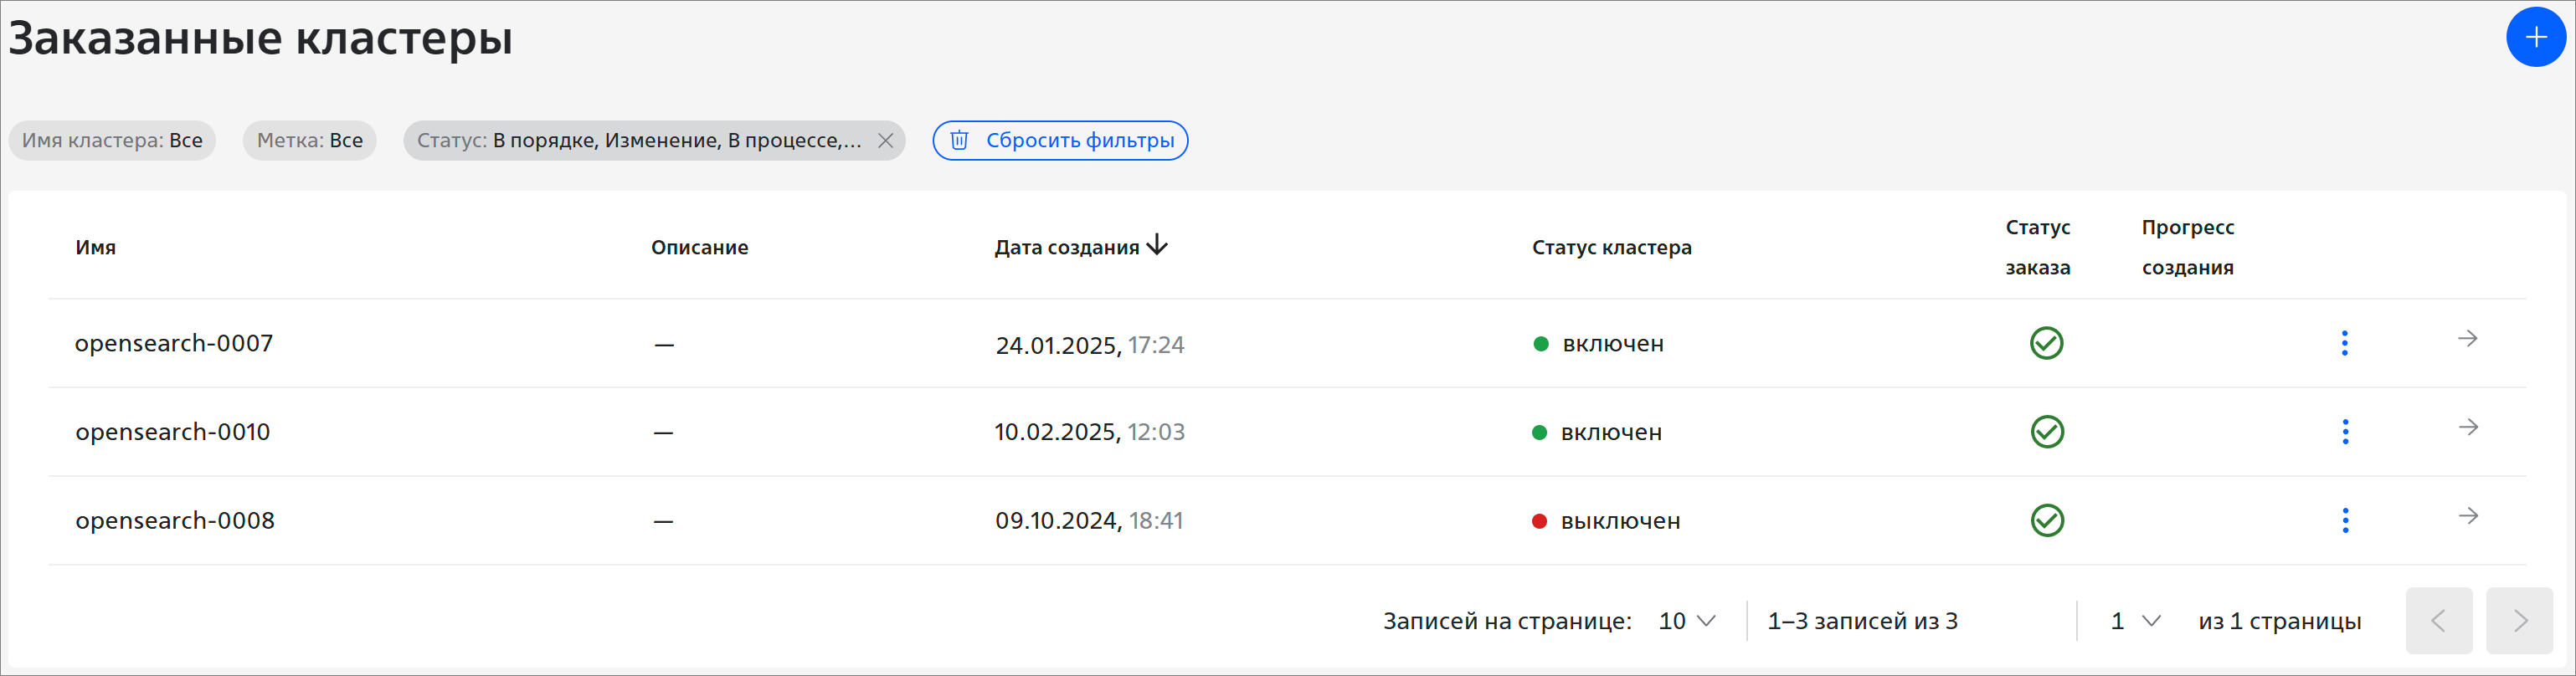Expand the page number dropdown showing 1
The image size is (2576, 676).
click(2136, 621)
